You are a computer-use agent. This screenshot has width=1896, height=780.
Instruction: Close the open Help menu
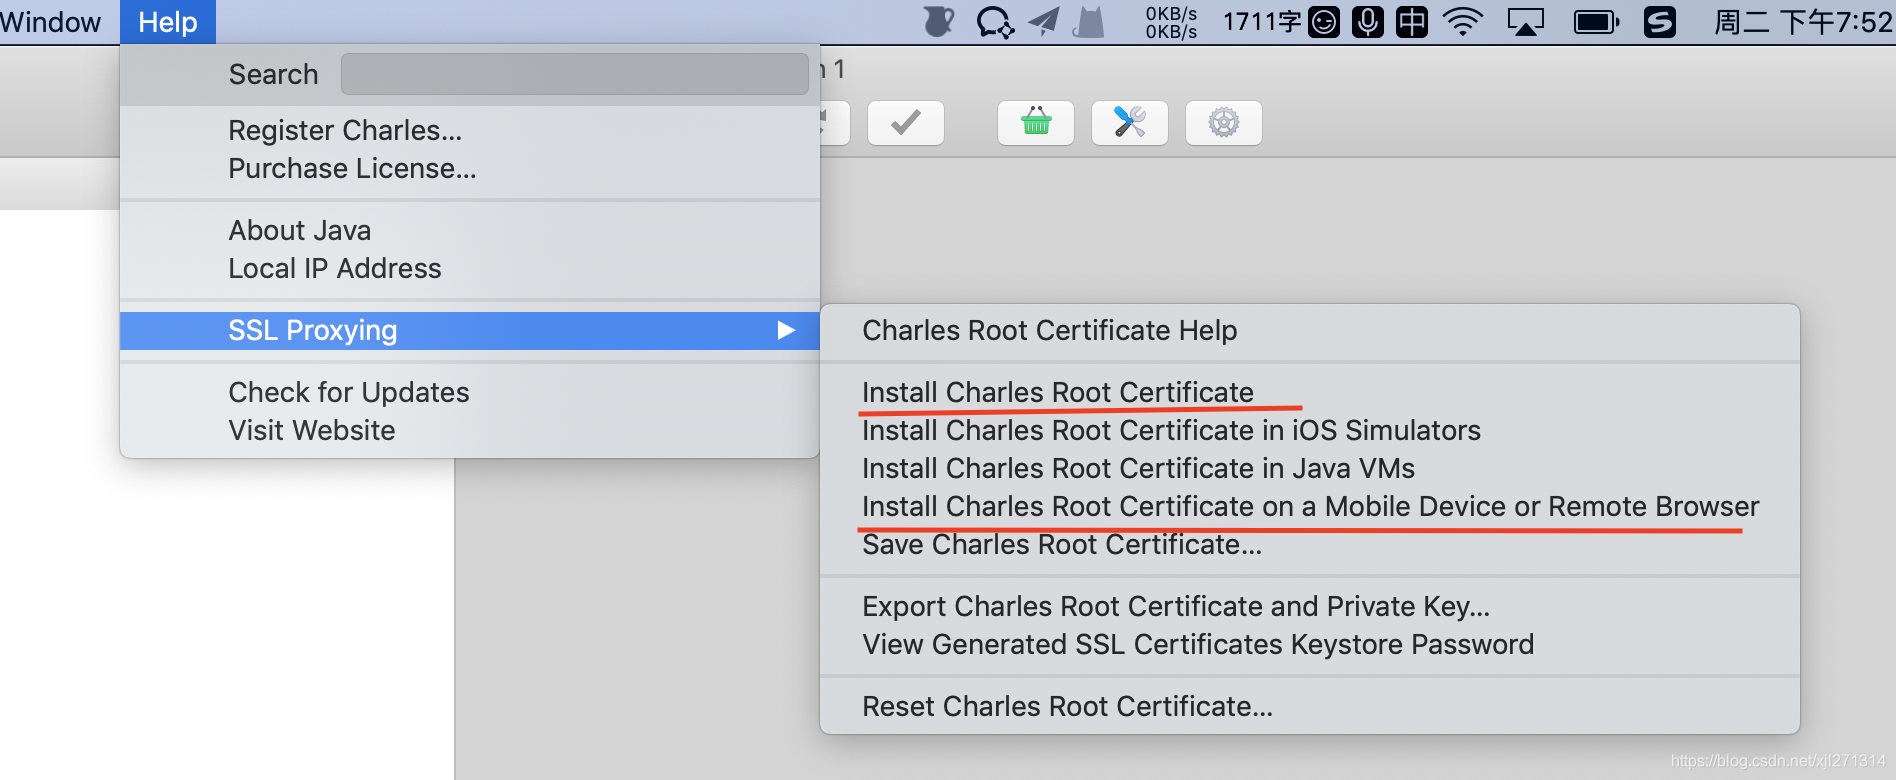168,22
